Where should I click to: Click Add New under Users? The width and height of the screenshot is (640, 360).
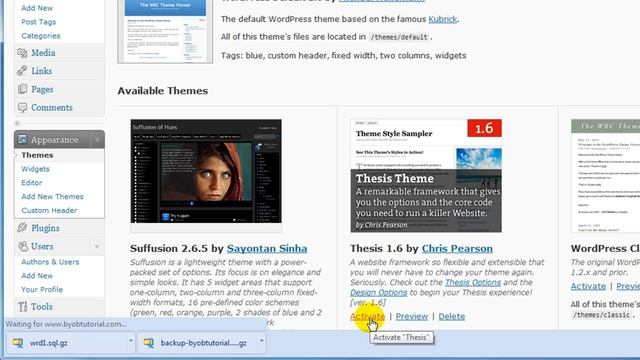(x=37, y=276)
